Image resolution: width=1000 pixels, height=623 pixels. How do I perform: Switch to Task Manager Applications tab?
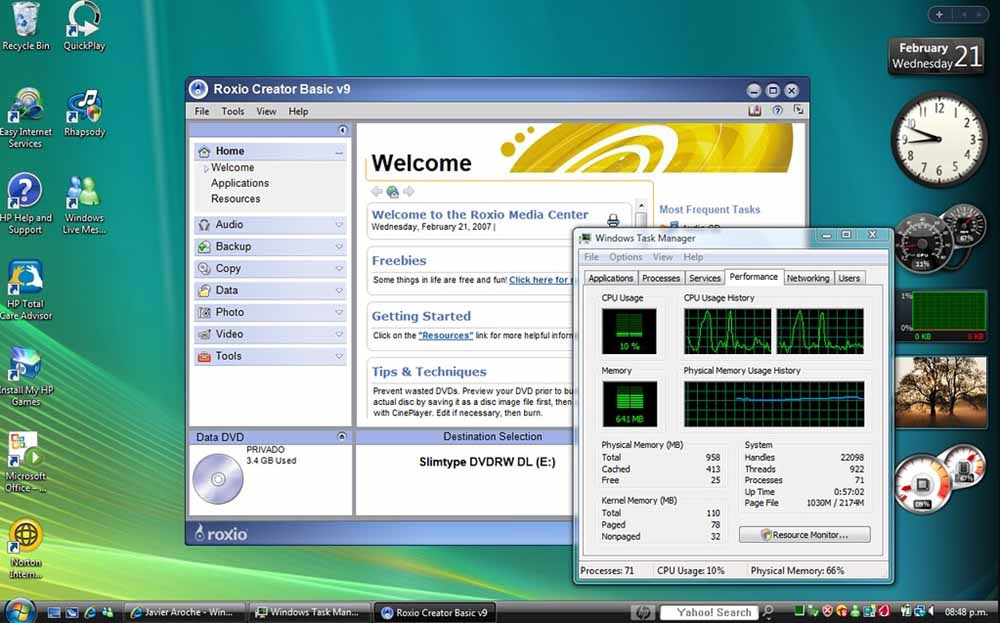click(610, 278)
